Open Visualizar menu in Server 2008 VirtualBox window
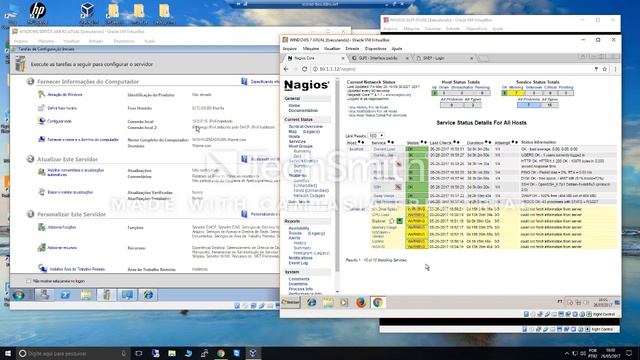Screen dimensions: 640x360 [x=71, y=41]
